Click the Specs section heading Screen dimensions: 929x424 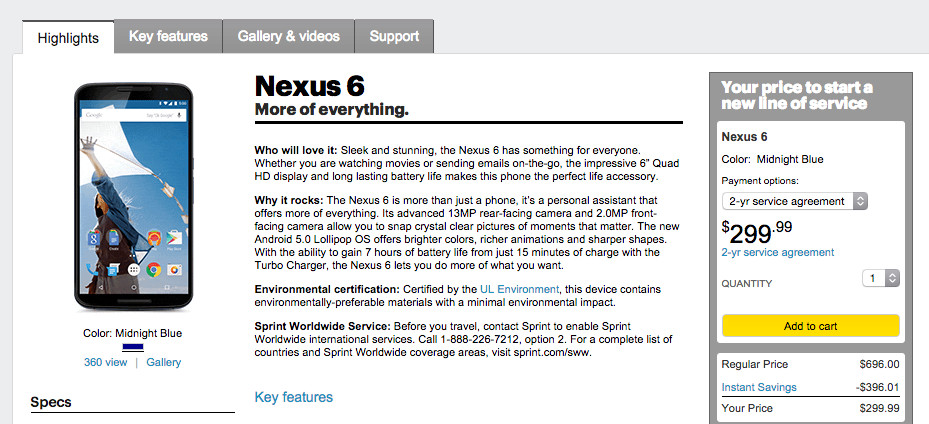coord(51,402)
